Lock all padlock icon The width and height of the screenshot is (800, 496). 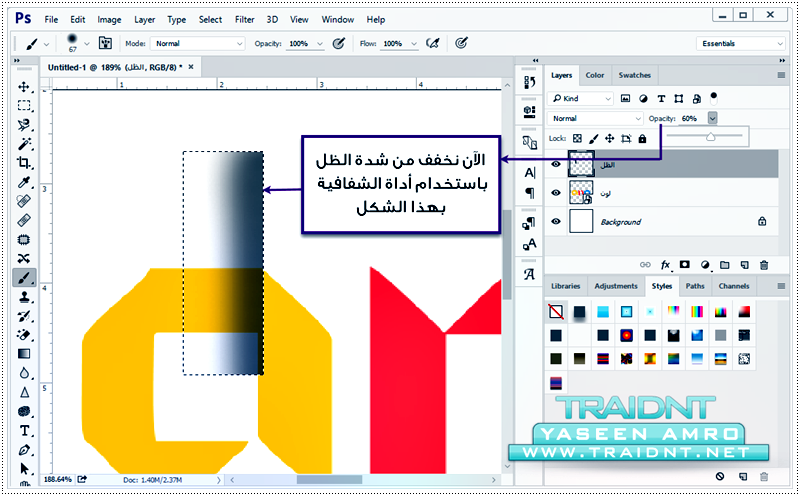point(642,138)
